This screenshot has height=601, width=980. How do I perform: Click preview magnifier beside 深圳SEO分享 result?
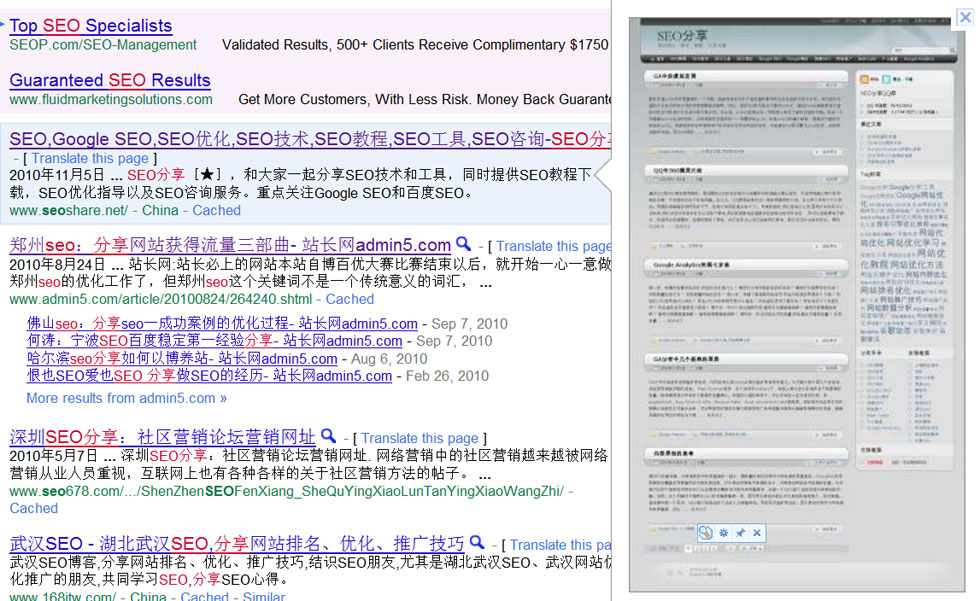pyautogui.click(x=326, y=436)
